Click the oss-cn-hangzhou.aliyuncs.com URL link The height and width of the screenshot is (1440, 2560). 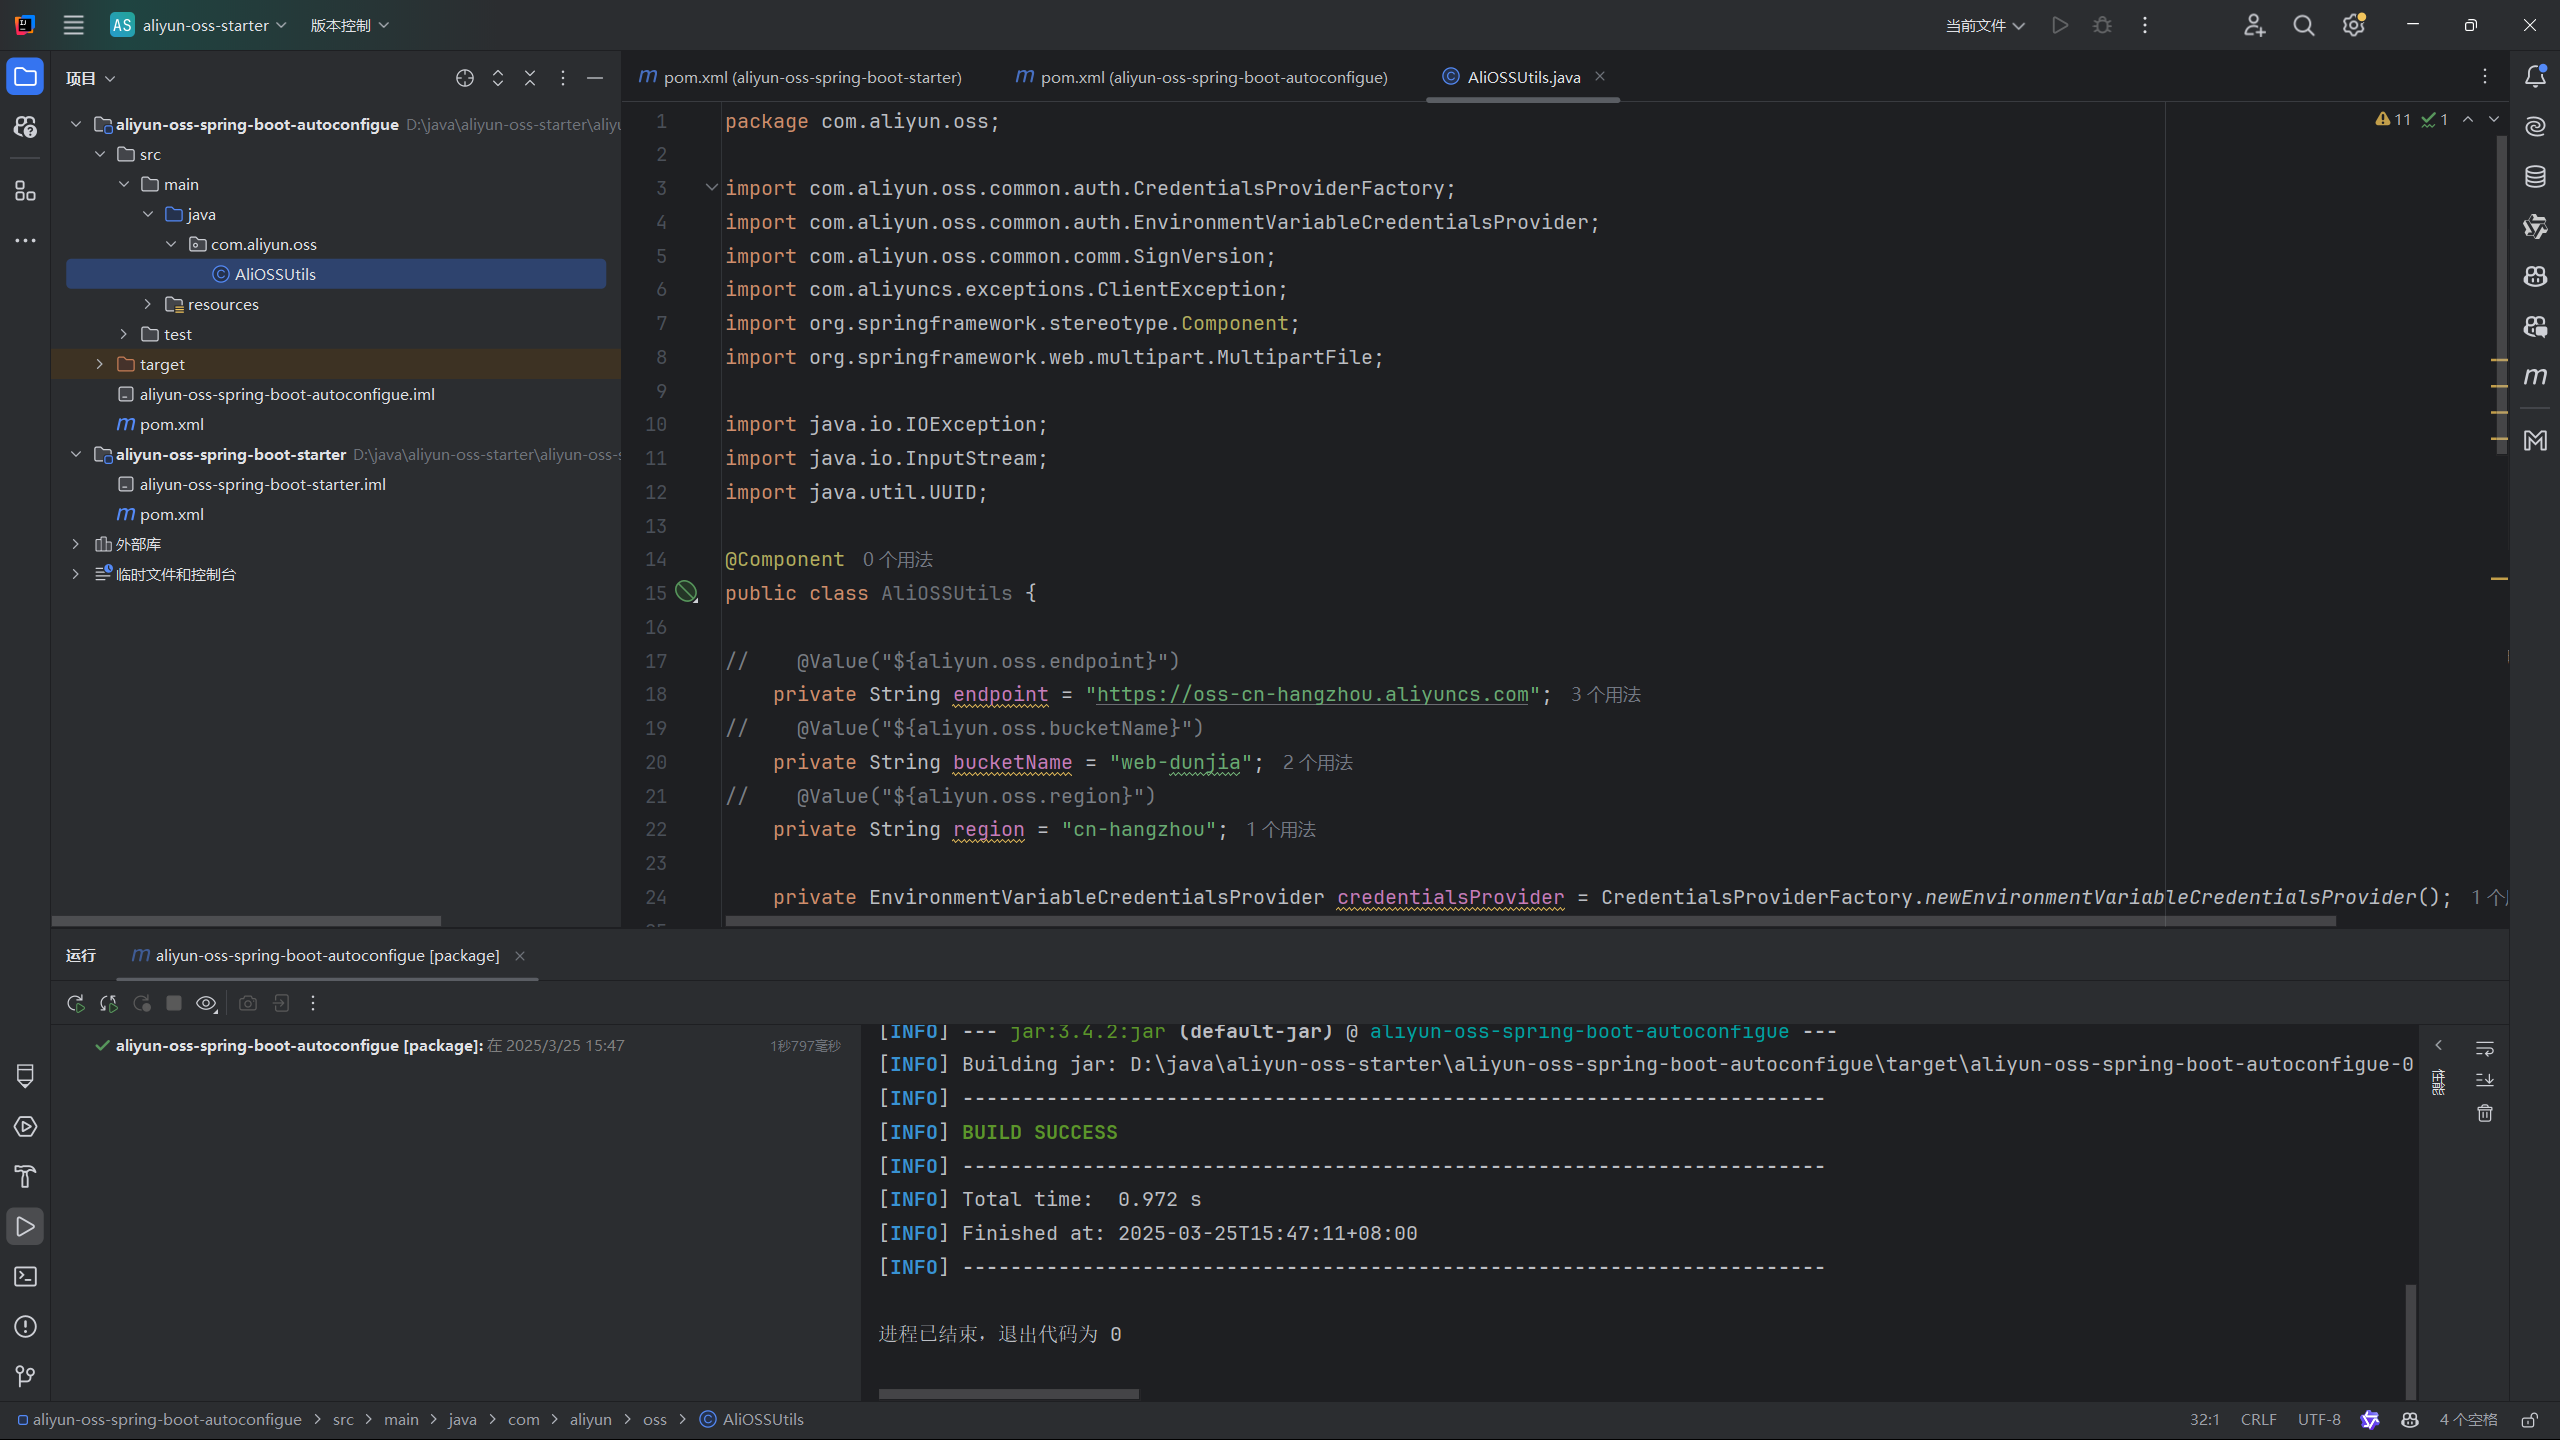pyautogui.click(x=1312, y=694)
